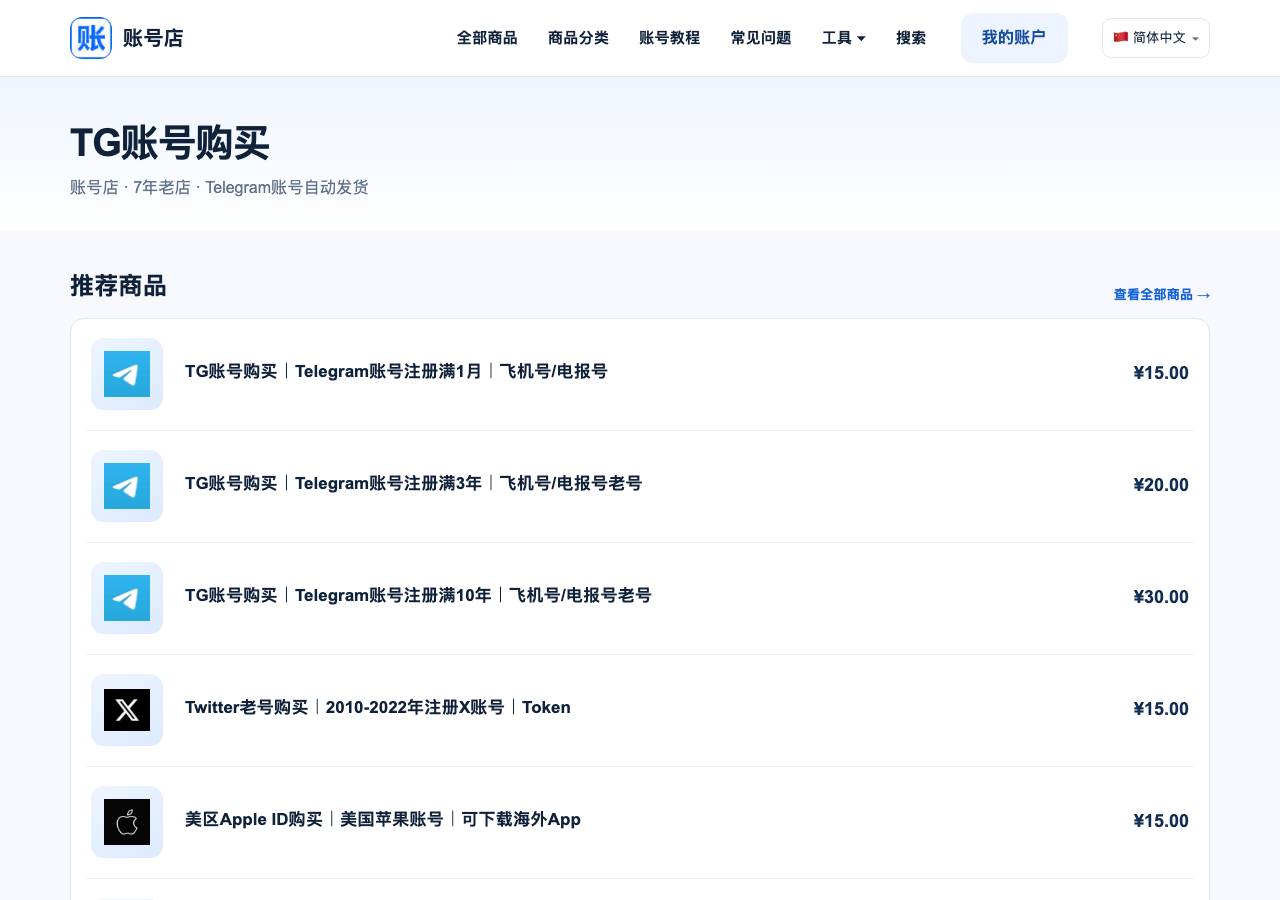Screen dimensions: 1280x900
Task: Click the 推荐商品 section heading
Action: pos(118,286)
